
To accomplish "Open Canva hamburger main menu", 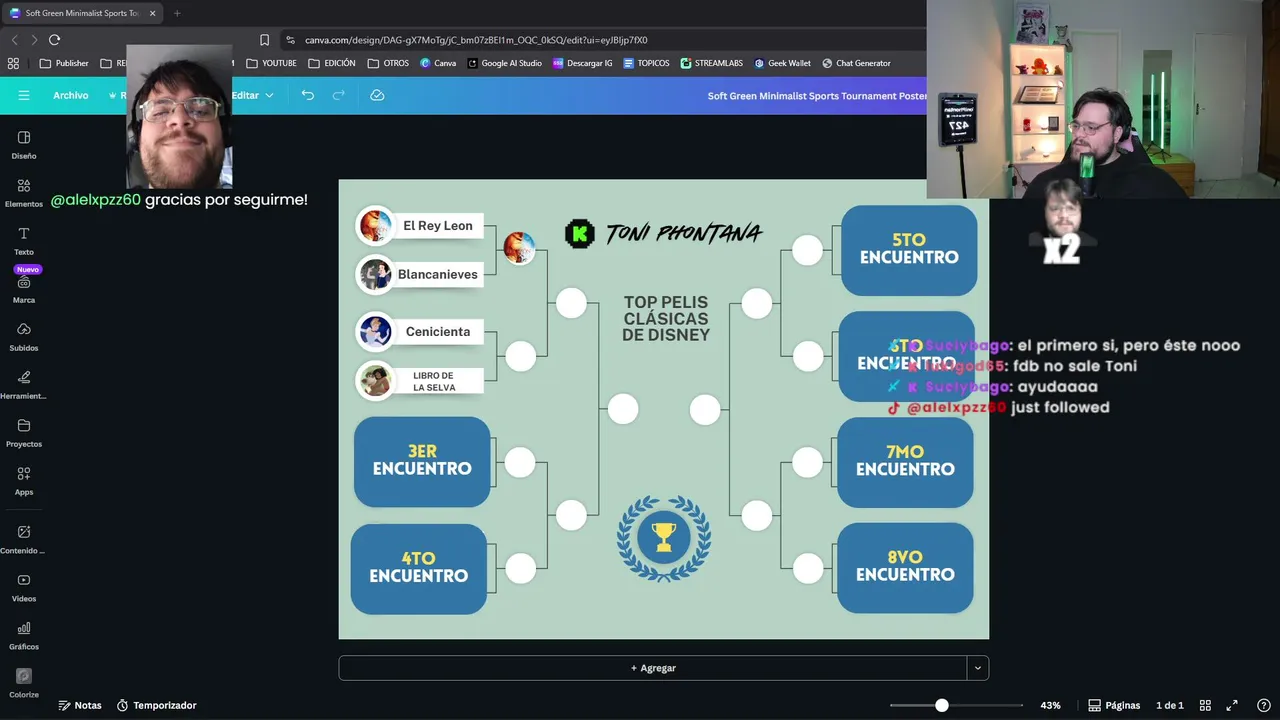I will (x=24, y=95).
